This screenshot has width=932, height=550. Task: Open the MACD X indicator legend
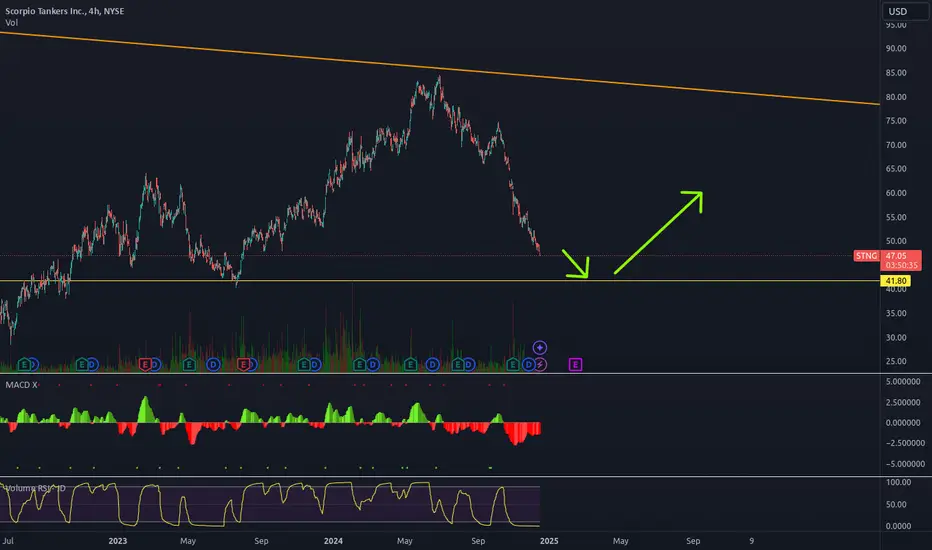pyautogui.click(x=21, y=385)
